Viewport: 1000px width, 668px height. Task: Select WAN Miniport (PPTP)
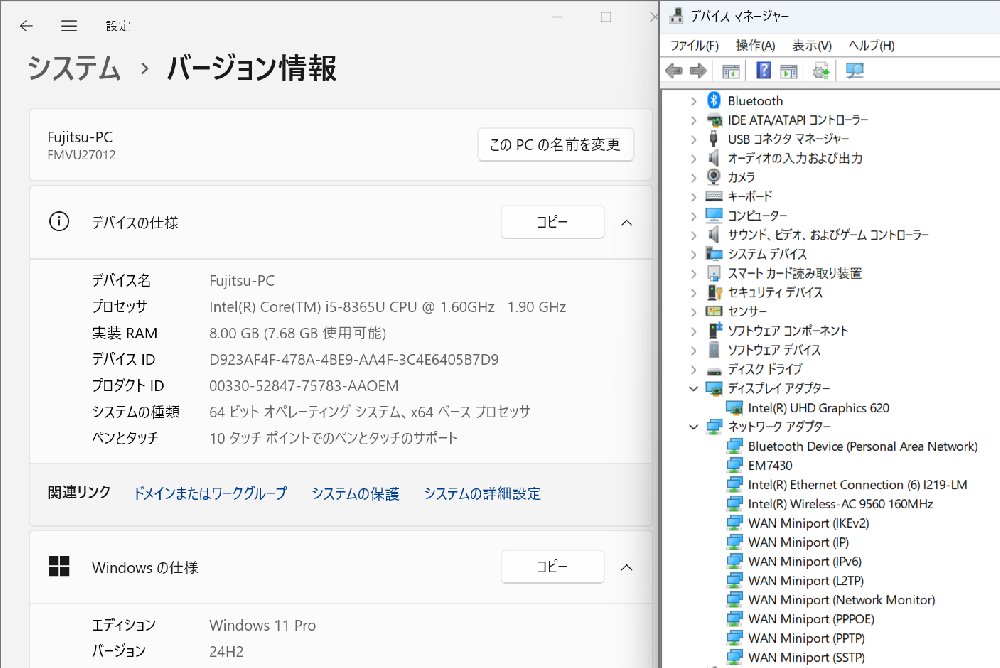[x=806, y=638]
